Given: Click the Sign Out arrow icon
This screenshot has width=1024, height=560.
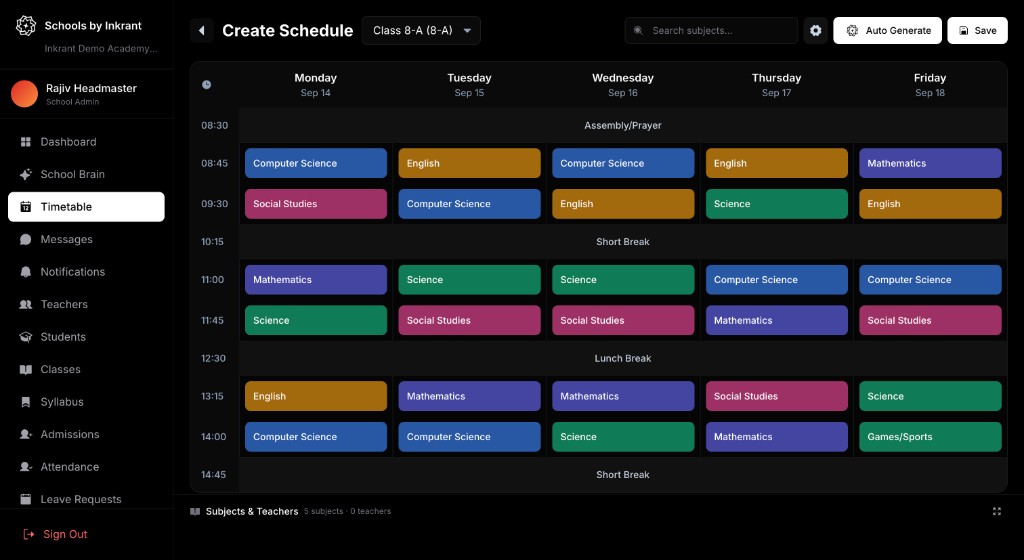Looking at the screenshot, I should [x=28, y=535].
